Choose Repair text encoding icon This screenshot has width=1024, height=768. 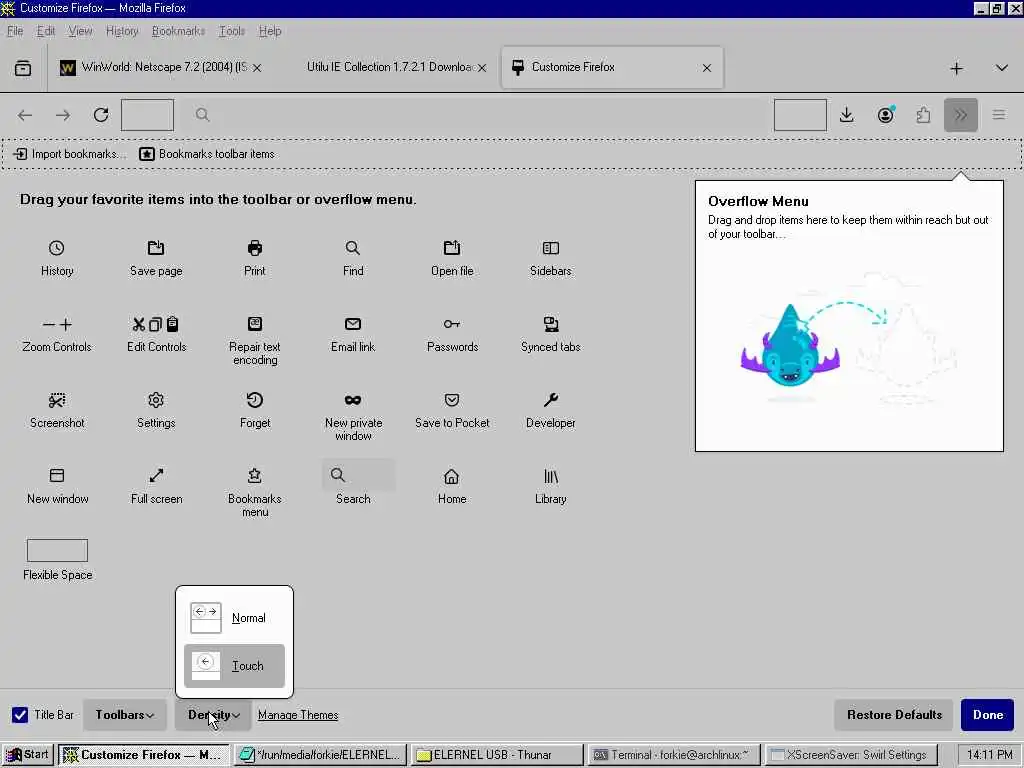[255, 324]
